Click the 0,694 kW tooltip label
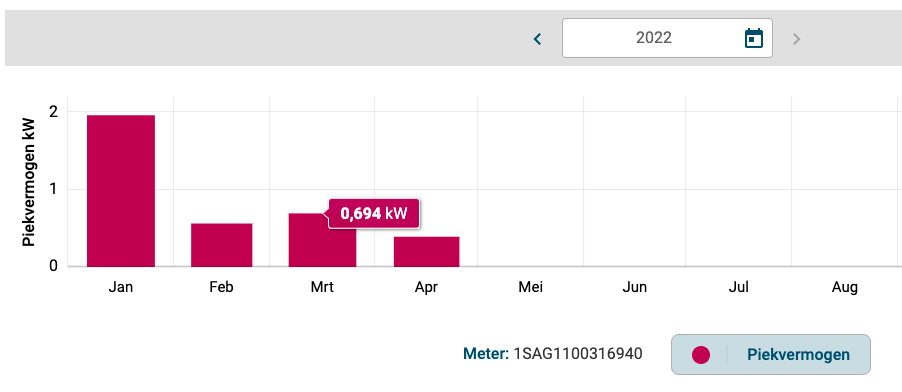The image size is (902, 392). click(374, 214)
